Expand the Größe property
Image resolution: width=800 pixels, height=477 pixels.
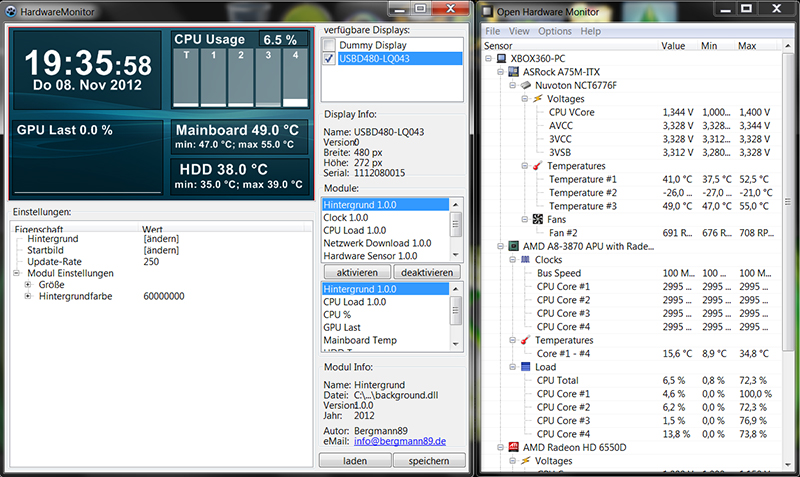pyautogui.click(x=28, y=285)
